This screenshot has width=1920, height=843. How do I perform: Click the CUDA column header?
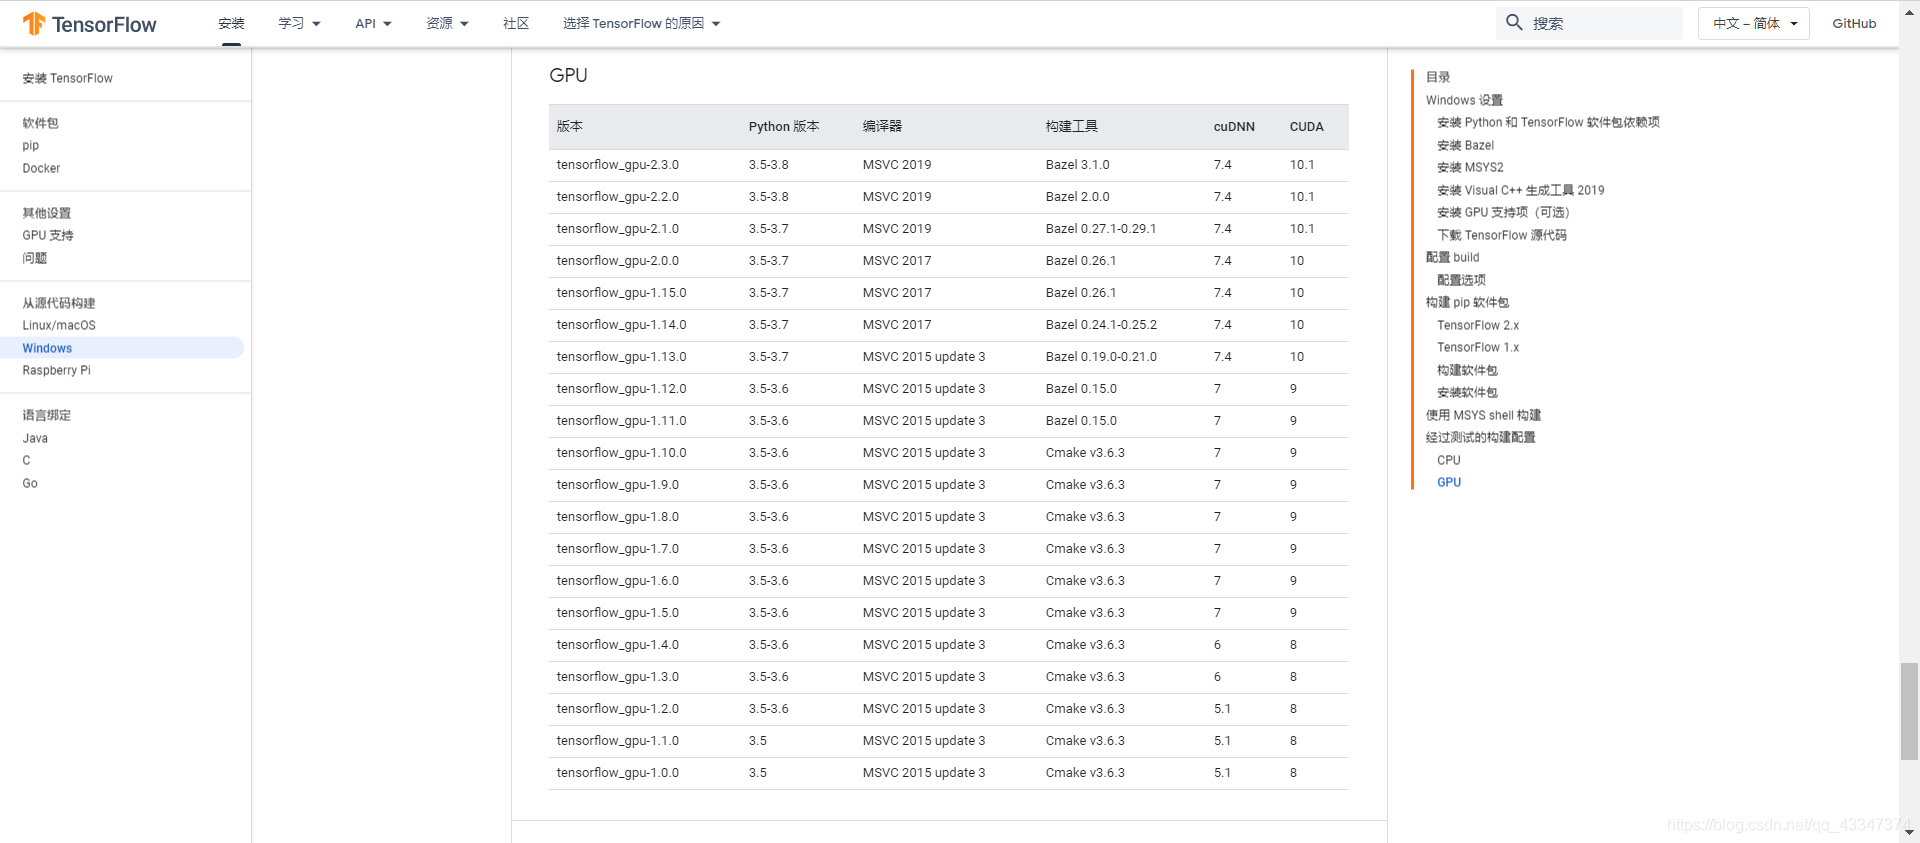1307,127
